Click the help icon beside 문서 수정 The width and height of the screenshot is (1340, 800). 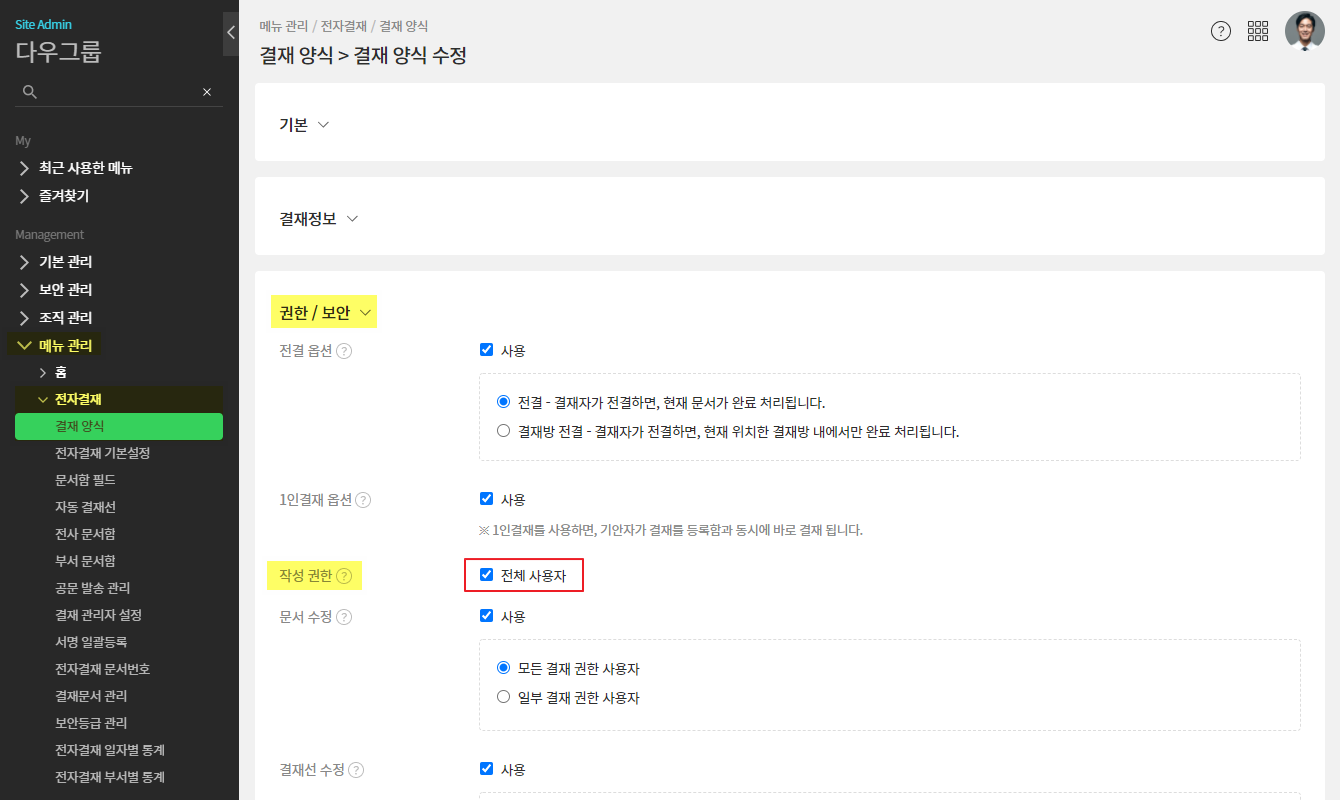(x=344, y=617)
